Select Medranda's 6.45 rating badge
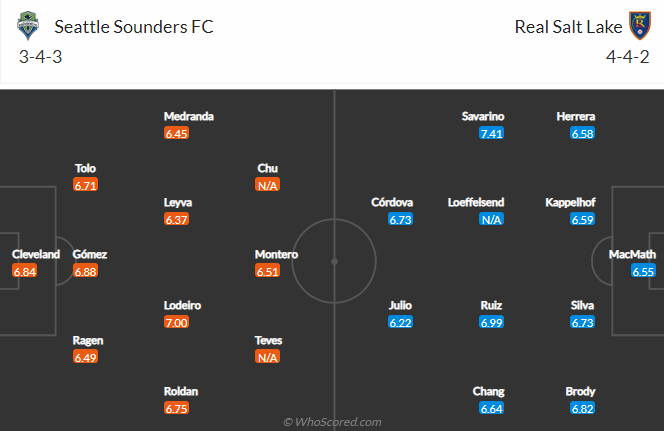Image resolution: width=664 pixels, height=431 pixels. 177,133
